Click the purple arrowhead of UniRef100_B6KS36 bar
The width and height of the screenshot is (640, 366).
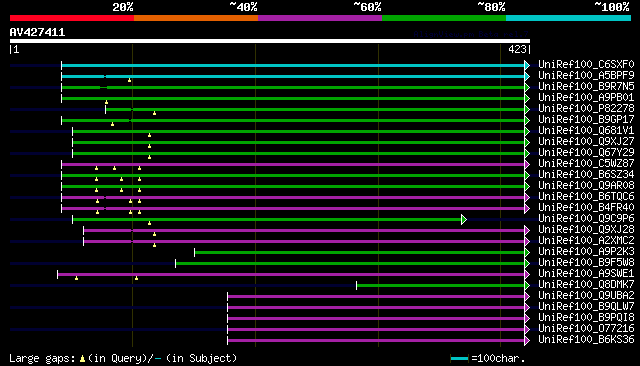pos(527,341)
